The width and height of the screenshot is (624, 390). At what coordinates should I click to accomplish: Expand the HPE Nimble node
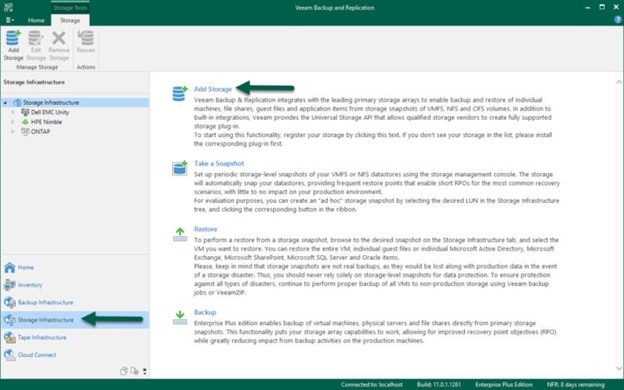coord(13,122)
